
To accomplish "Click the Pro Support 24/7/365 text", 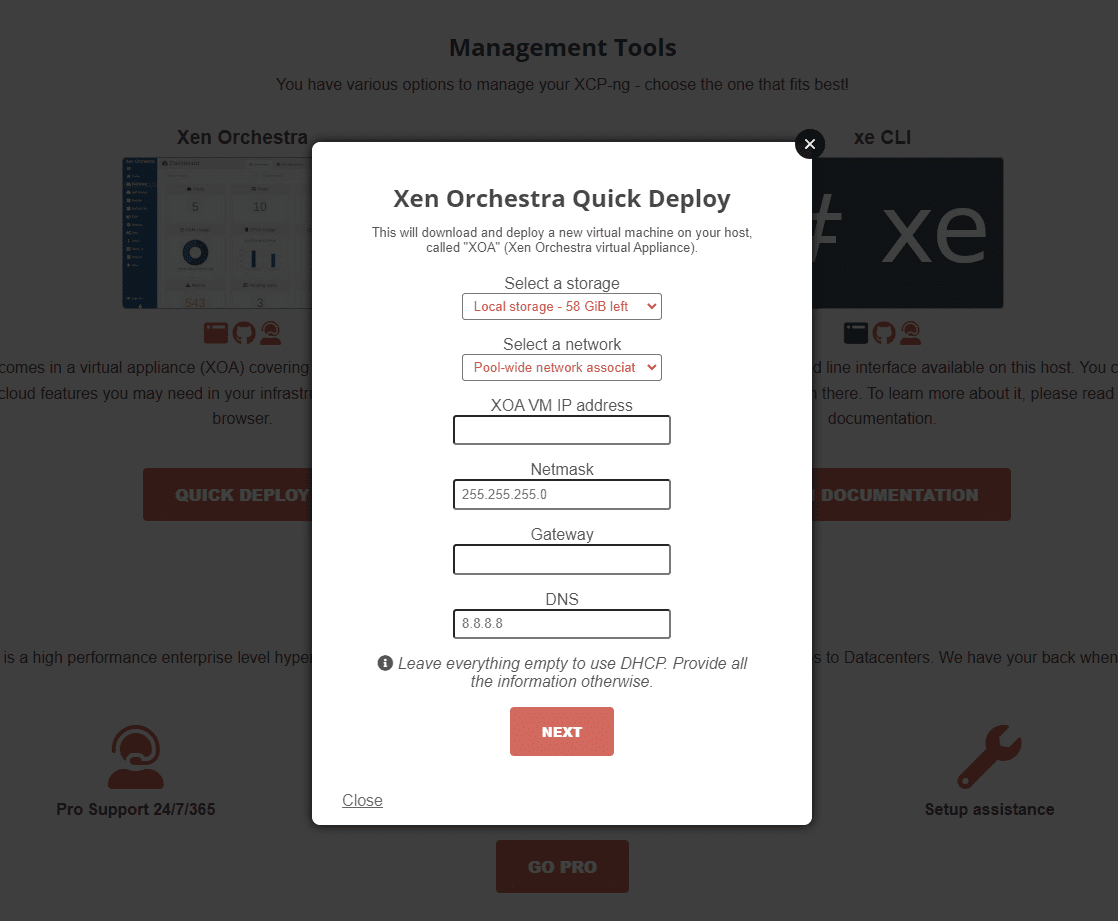I will click(135, 809).
